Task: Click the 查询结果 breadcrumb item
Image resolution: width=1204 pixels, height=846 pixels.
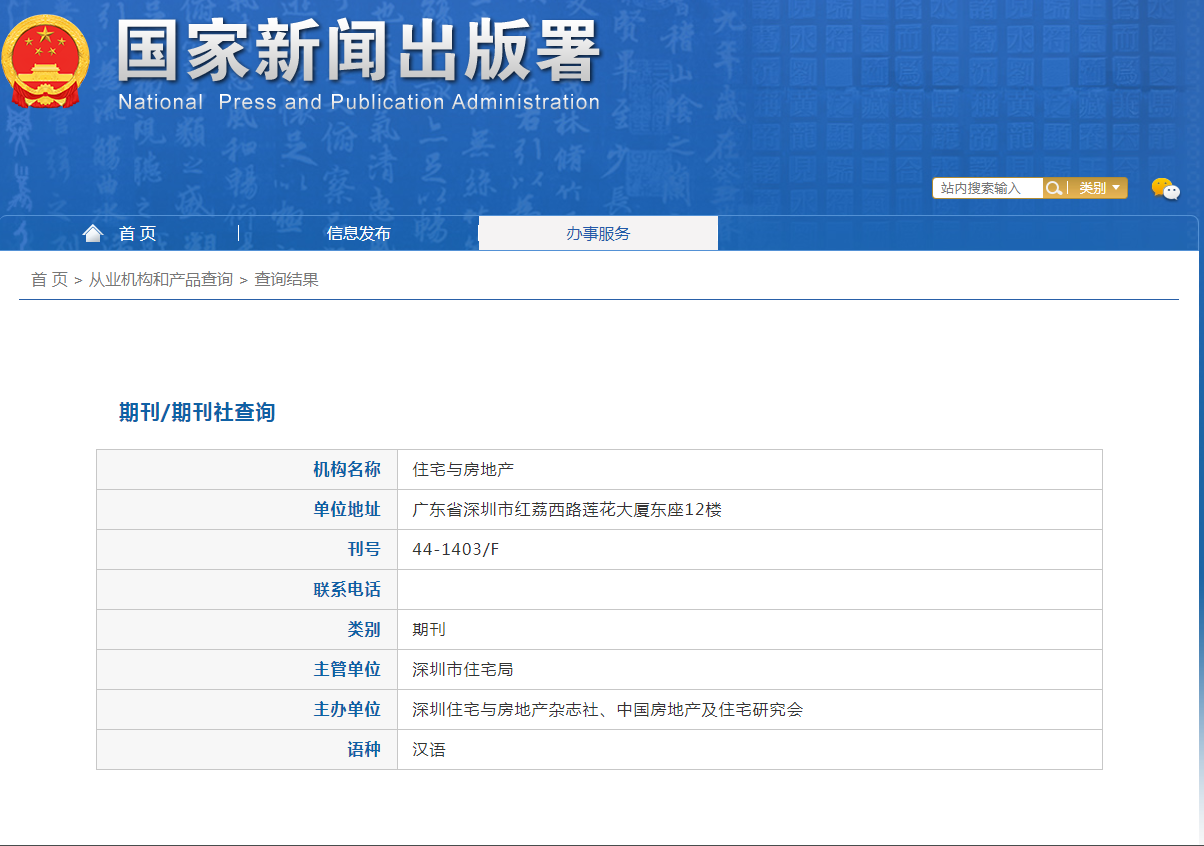Action: coord(286,280)
